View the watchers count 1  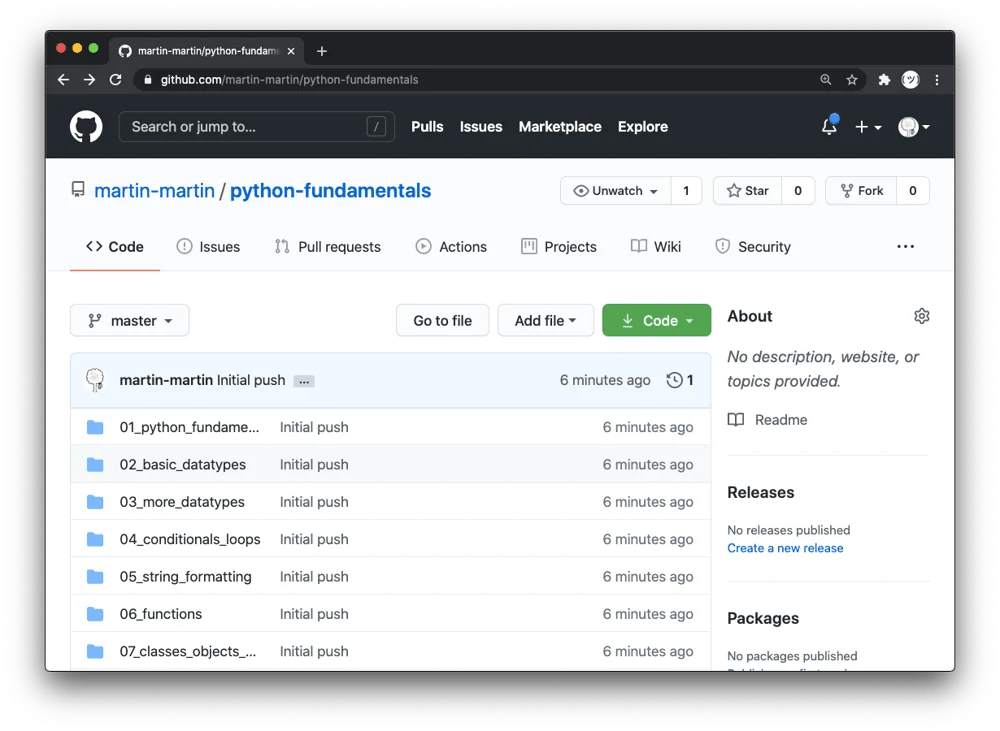tap(686, 191)
